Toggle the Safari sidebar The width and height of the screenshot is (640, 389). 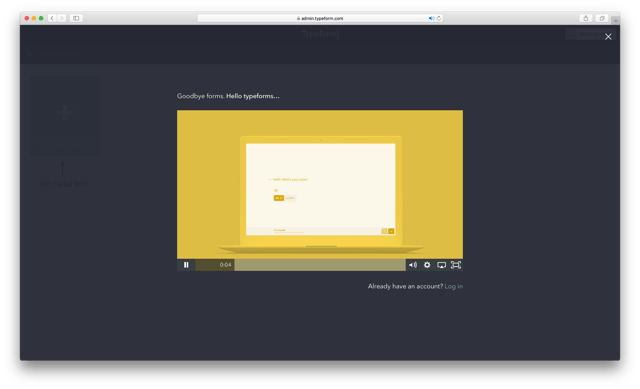[76, 18]
